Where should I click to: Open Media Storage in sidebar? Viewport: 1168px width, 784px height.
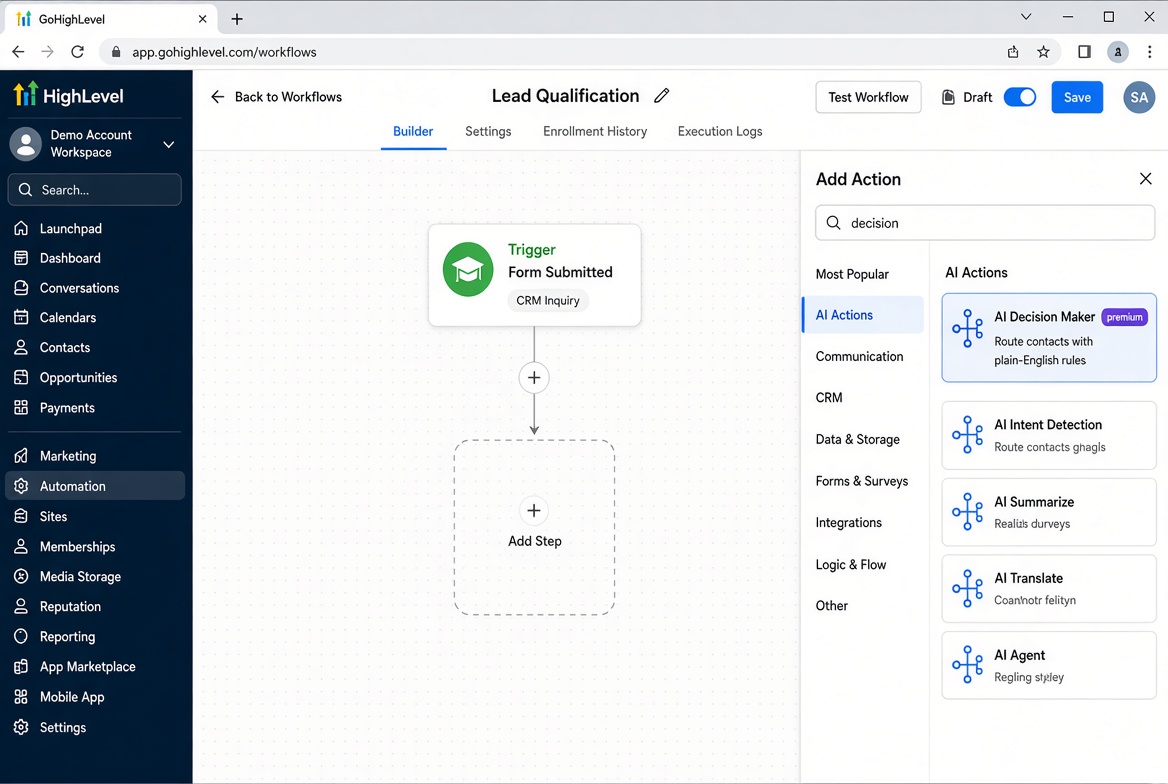click(80, 577)
